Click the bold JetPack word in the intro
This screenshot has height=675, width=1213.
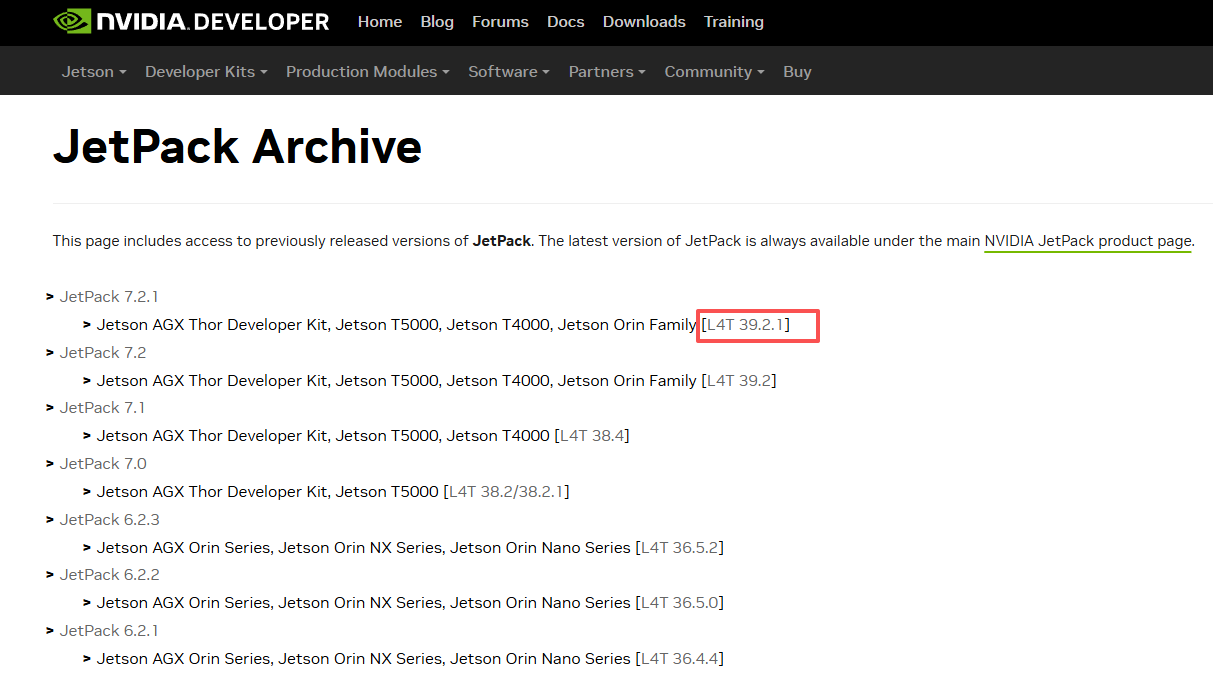pyautogui.click(x=502, y=241)
